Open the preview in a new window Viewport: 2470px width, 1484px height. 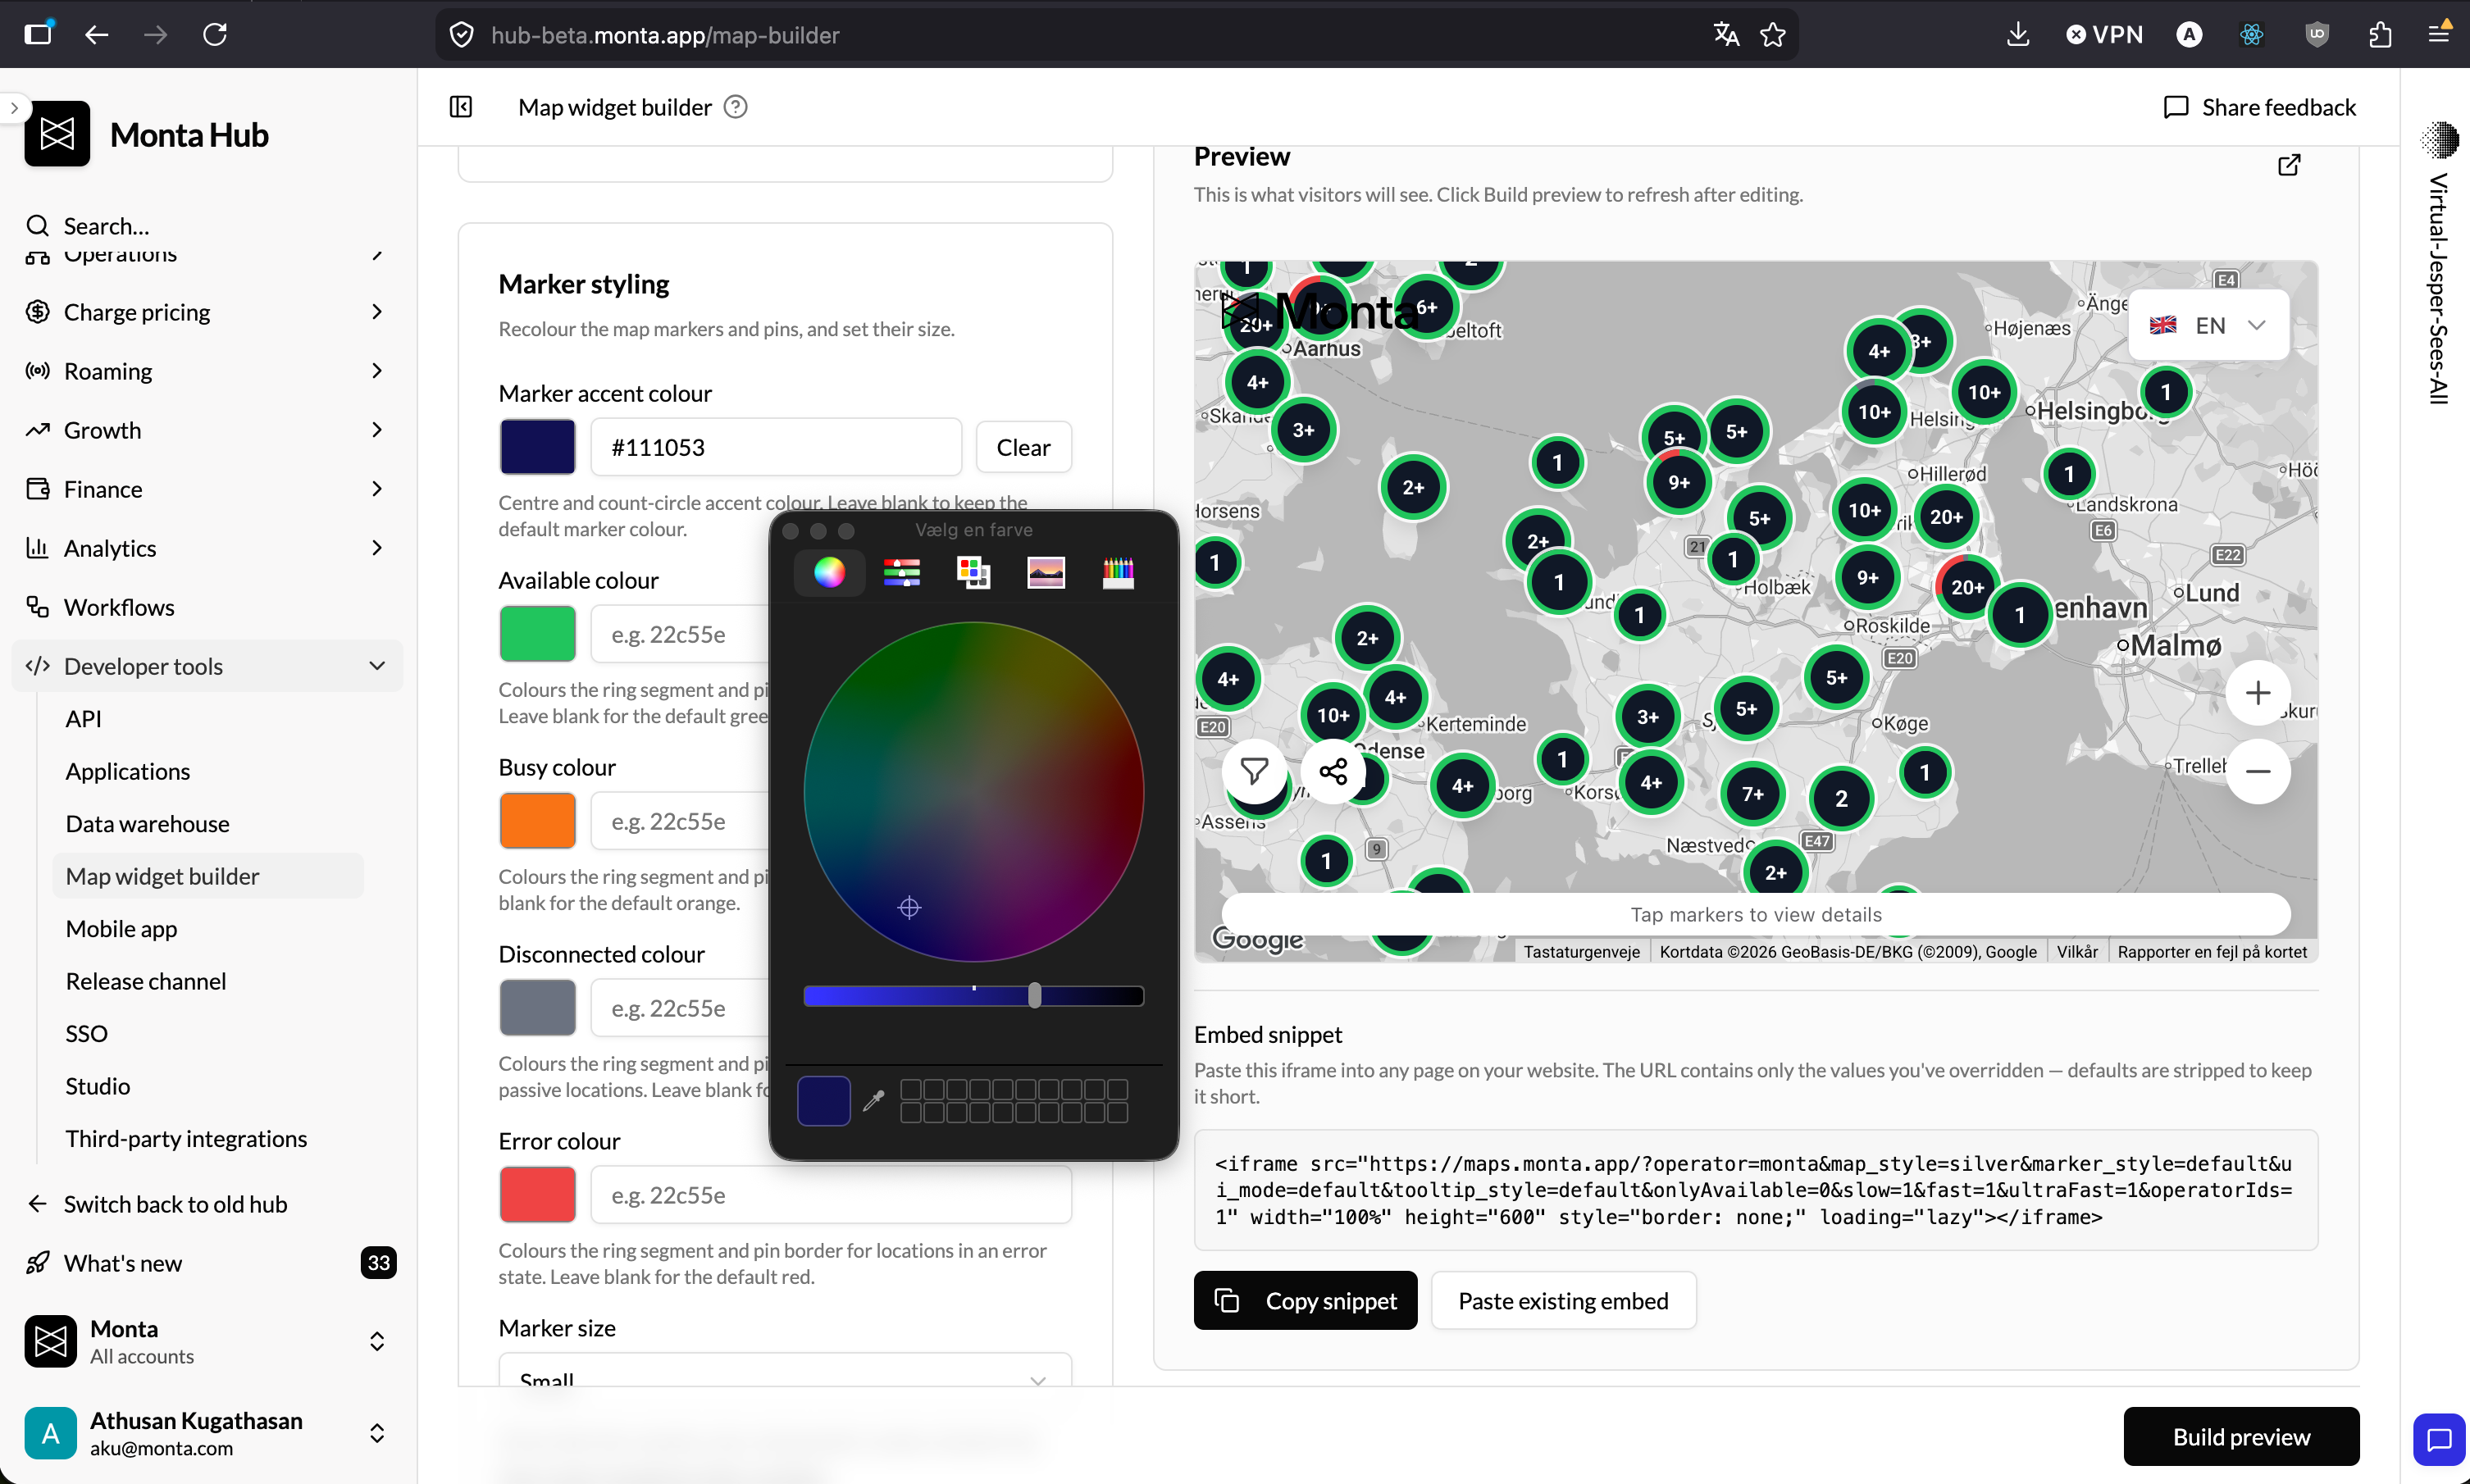coord(2289,165)
